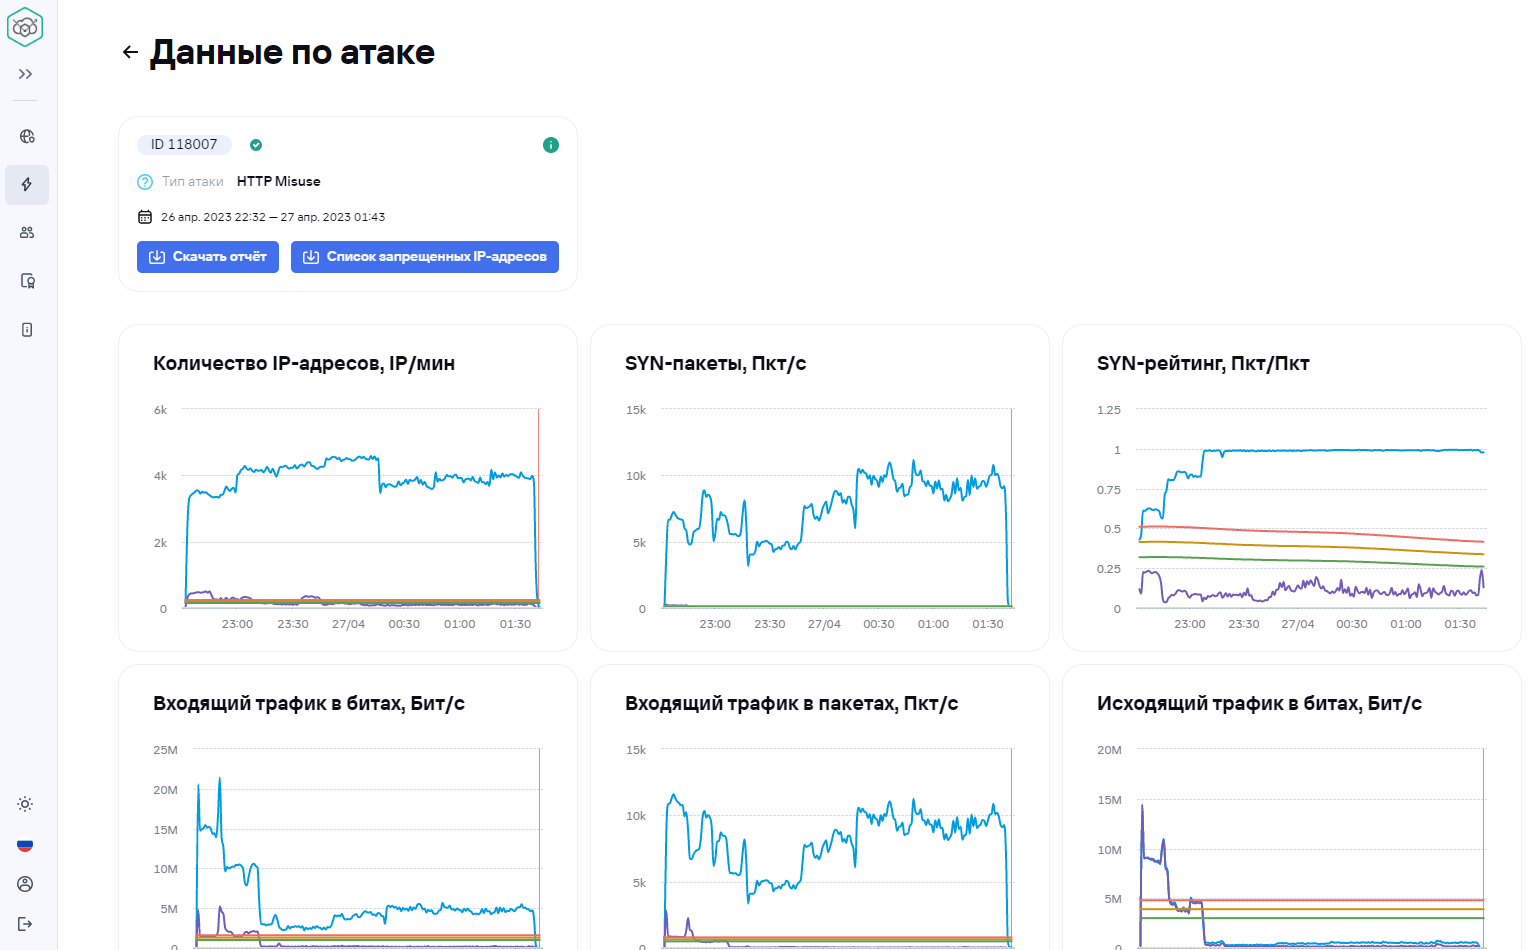The height and width of the screenshot is (950, 1537).
Task: Open the info document icon in the sidebar
Action: point(27,329)
